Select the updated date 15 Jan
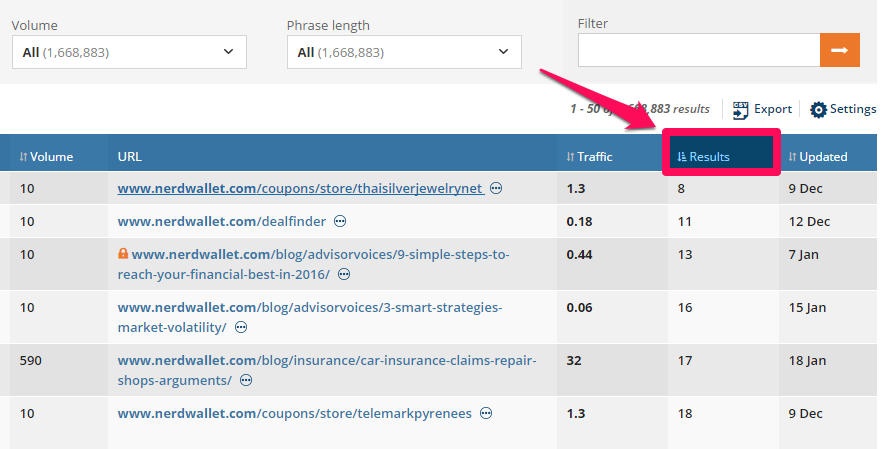The image size is (886, 449). (807, 308)
